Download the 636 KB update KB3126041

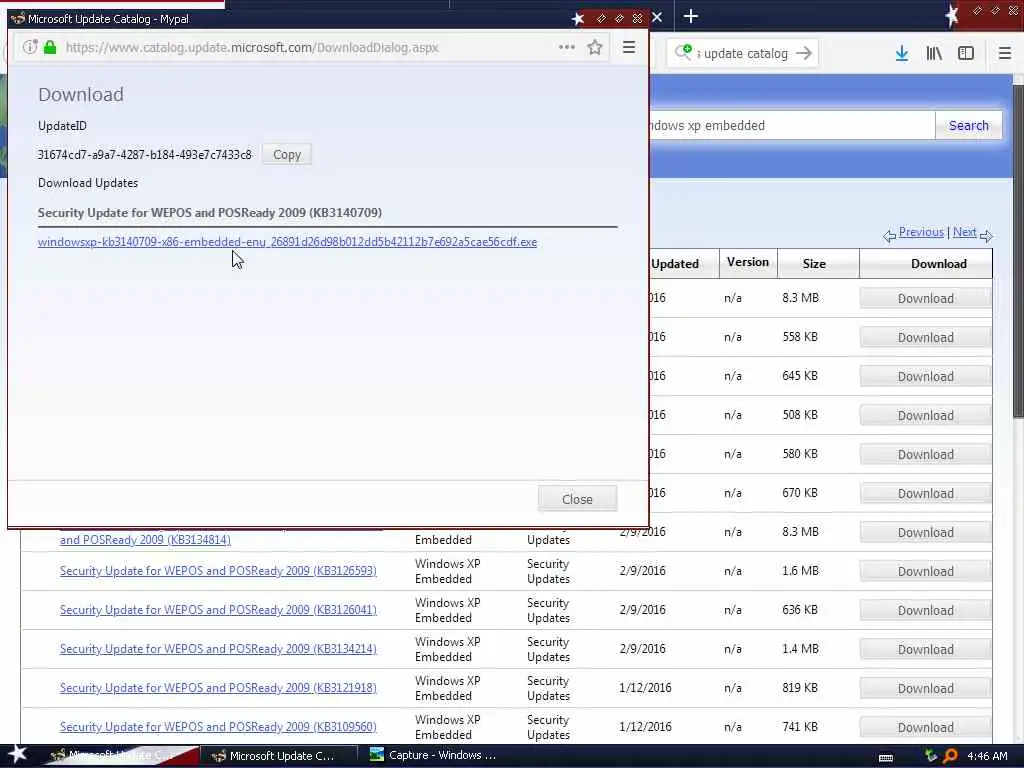click(925, 611)
